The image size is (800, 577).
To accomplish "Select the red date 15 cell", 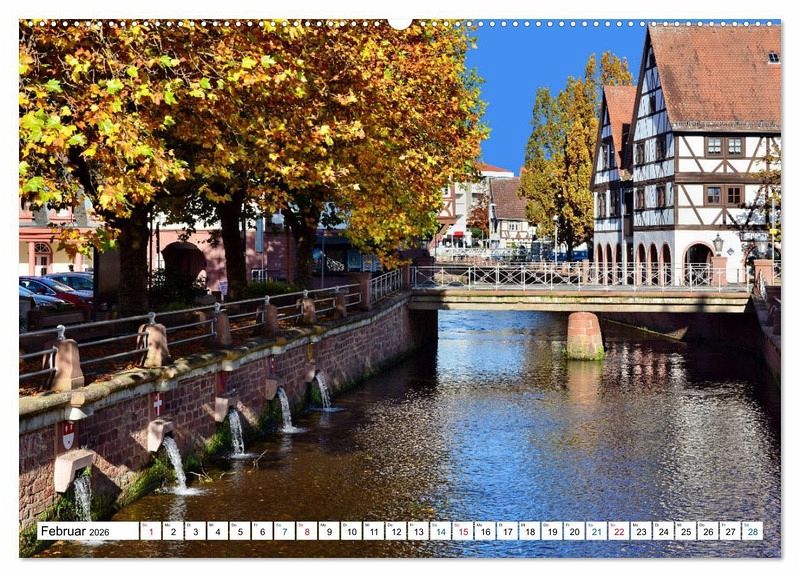I will point(463,531).
